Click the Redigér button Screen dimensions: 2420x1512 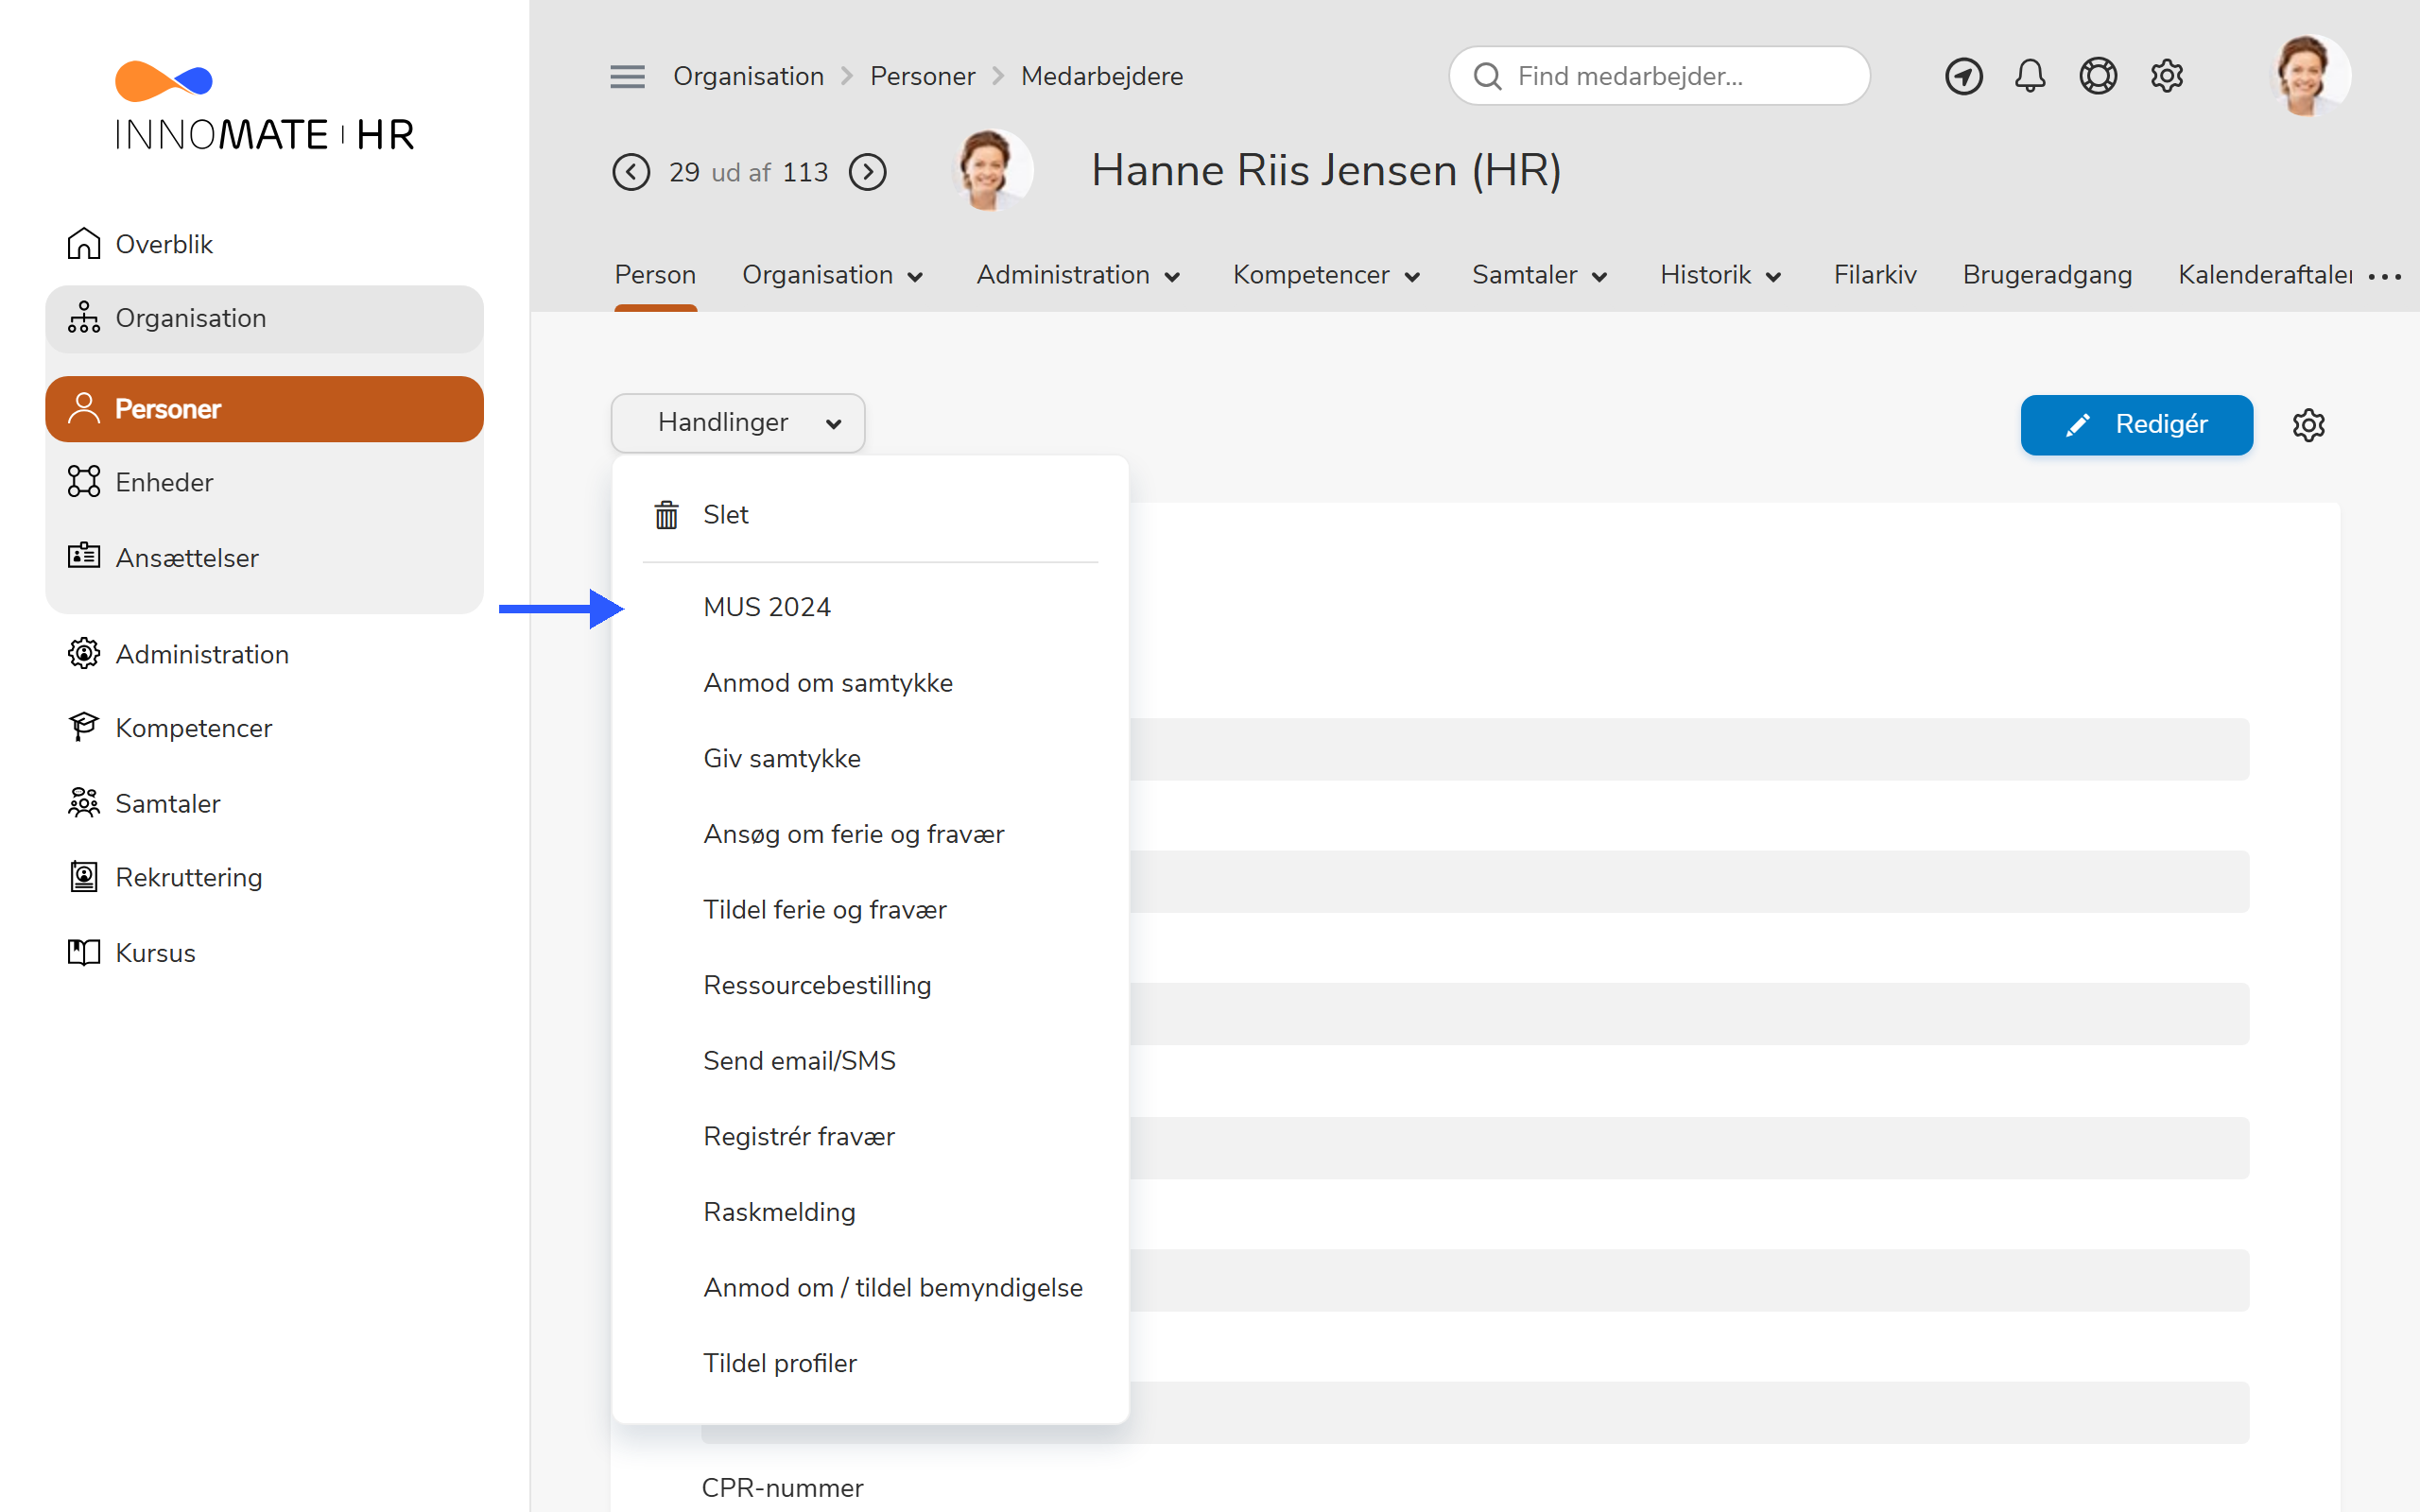(2136, 425)
